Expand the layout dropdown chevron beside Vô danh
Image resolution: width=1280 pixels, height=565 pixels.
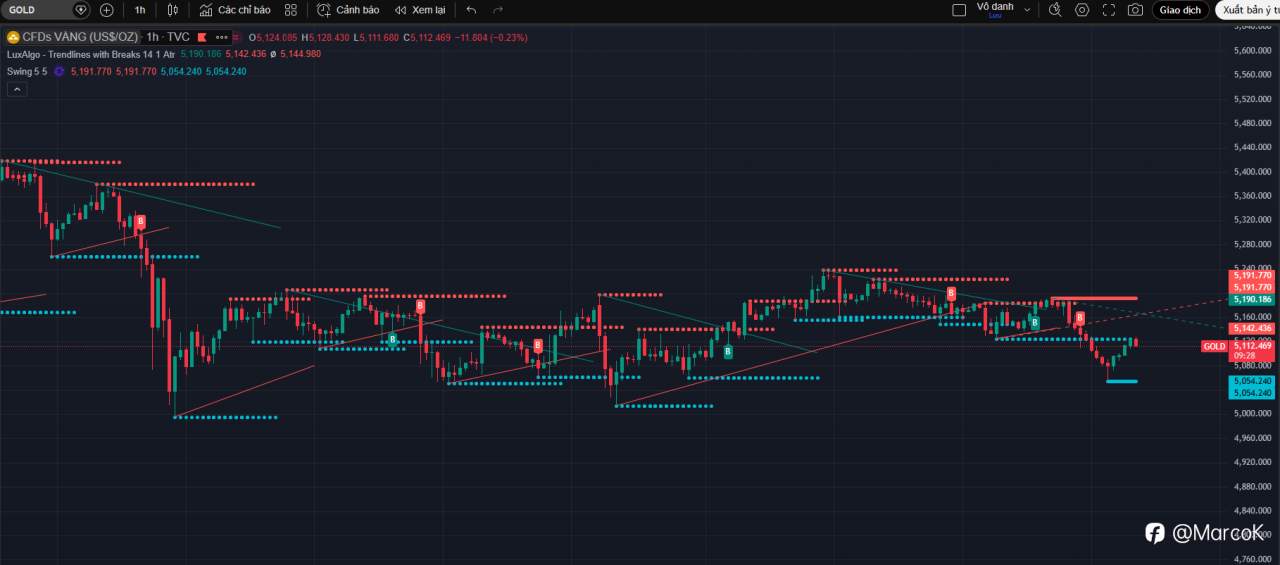coord(1027,10)
